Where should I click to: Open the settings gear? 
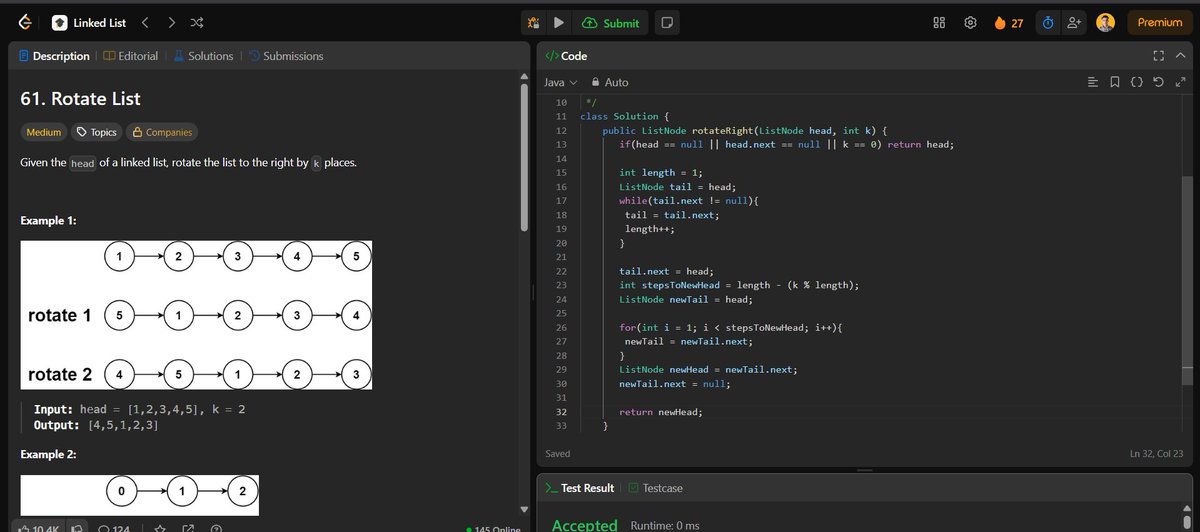tap(970, 22)
